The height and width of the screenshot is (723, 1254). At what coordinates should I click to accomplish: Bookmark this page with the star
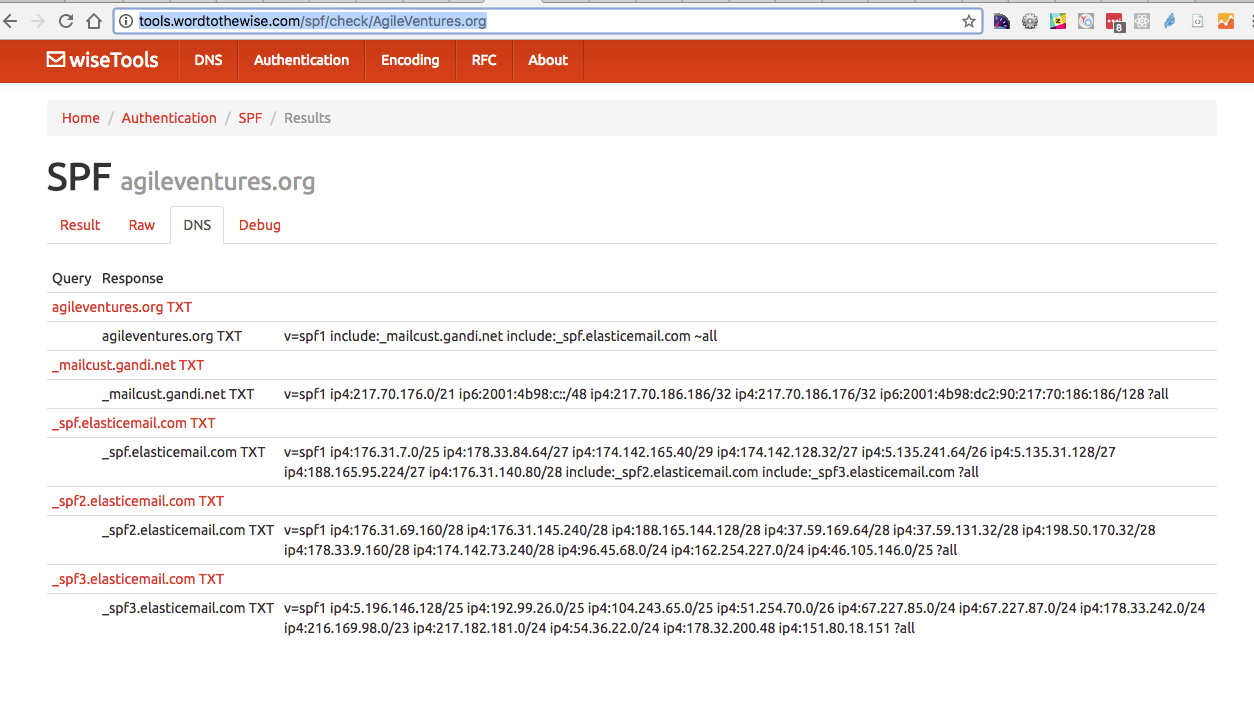968,21
